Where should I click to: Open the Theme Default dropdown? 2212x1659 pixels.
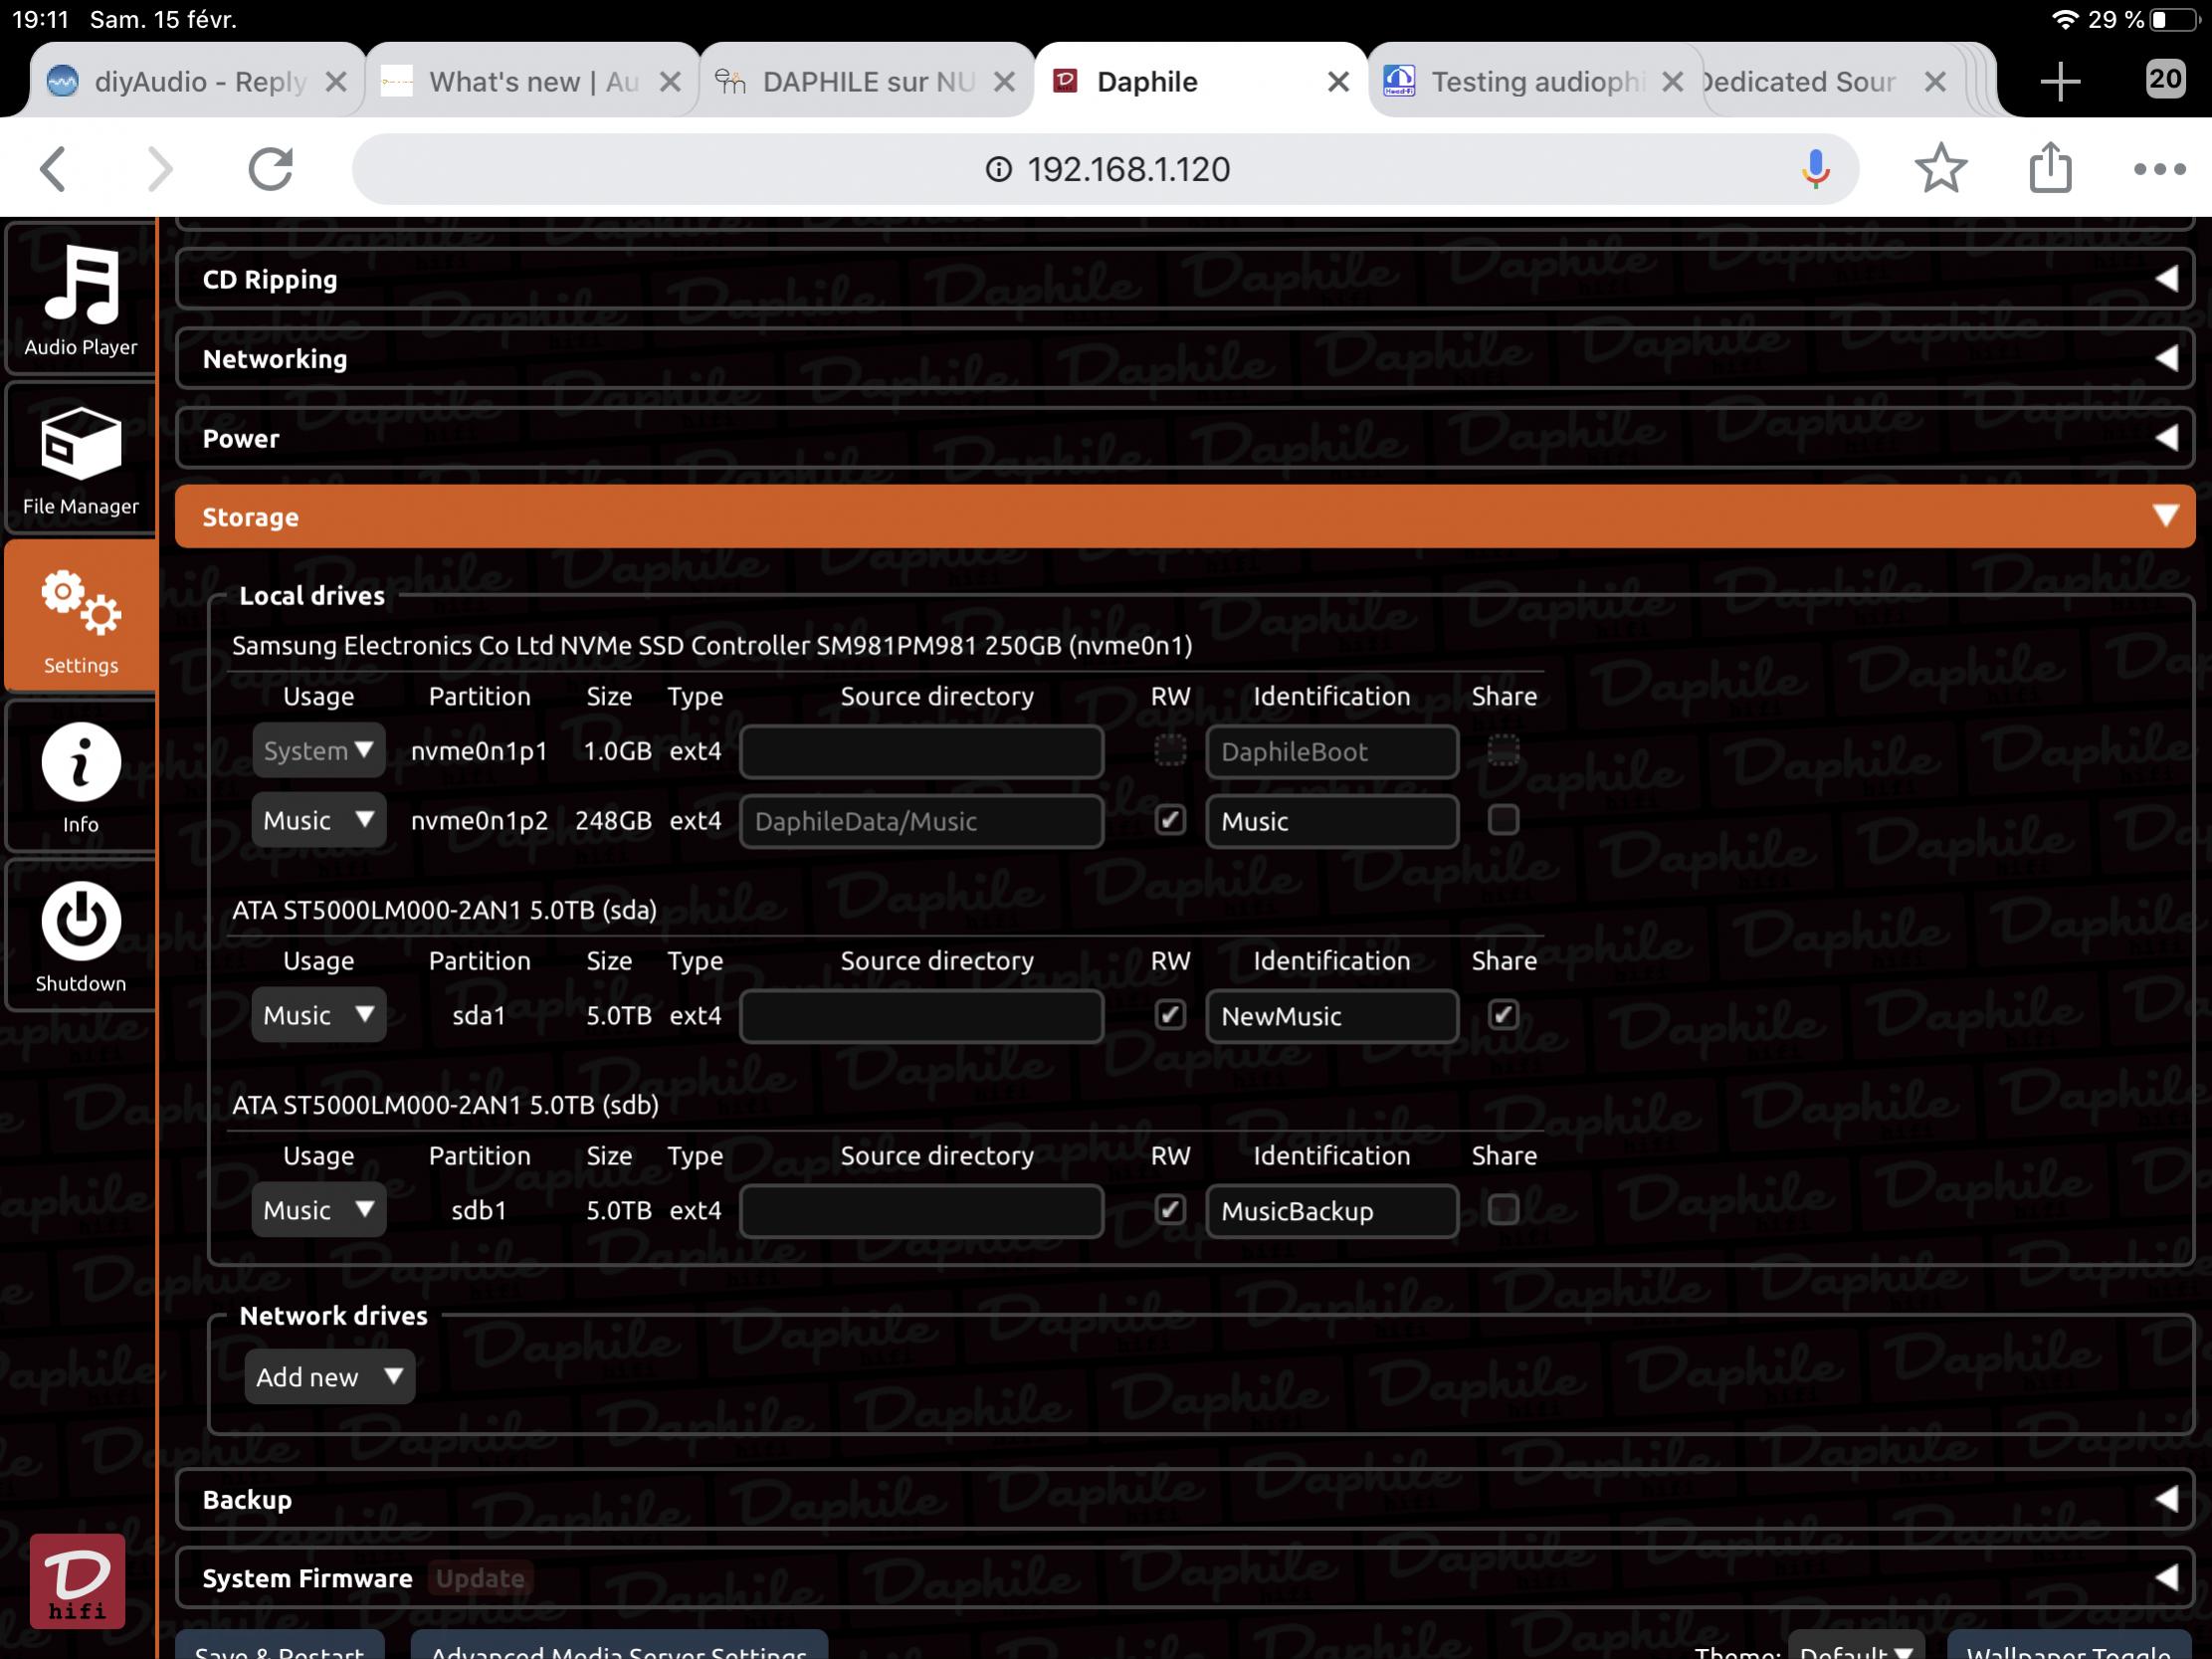click(1856, 1646)
